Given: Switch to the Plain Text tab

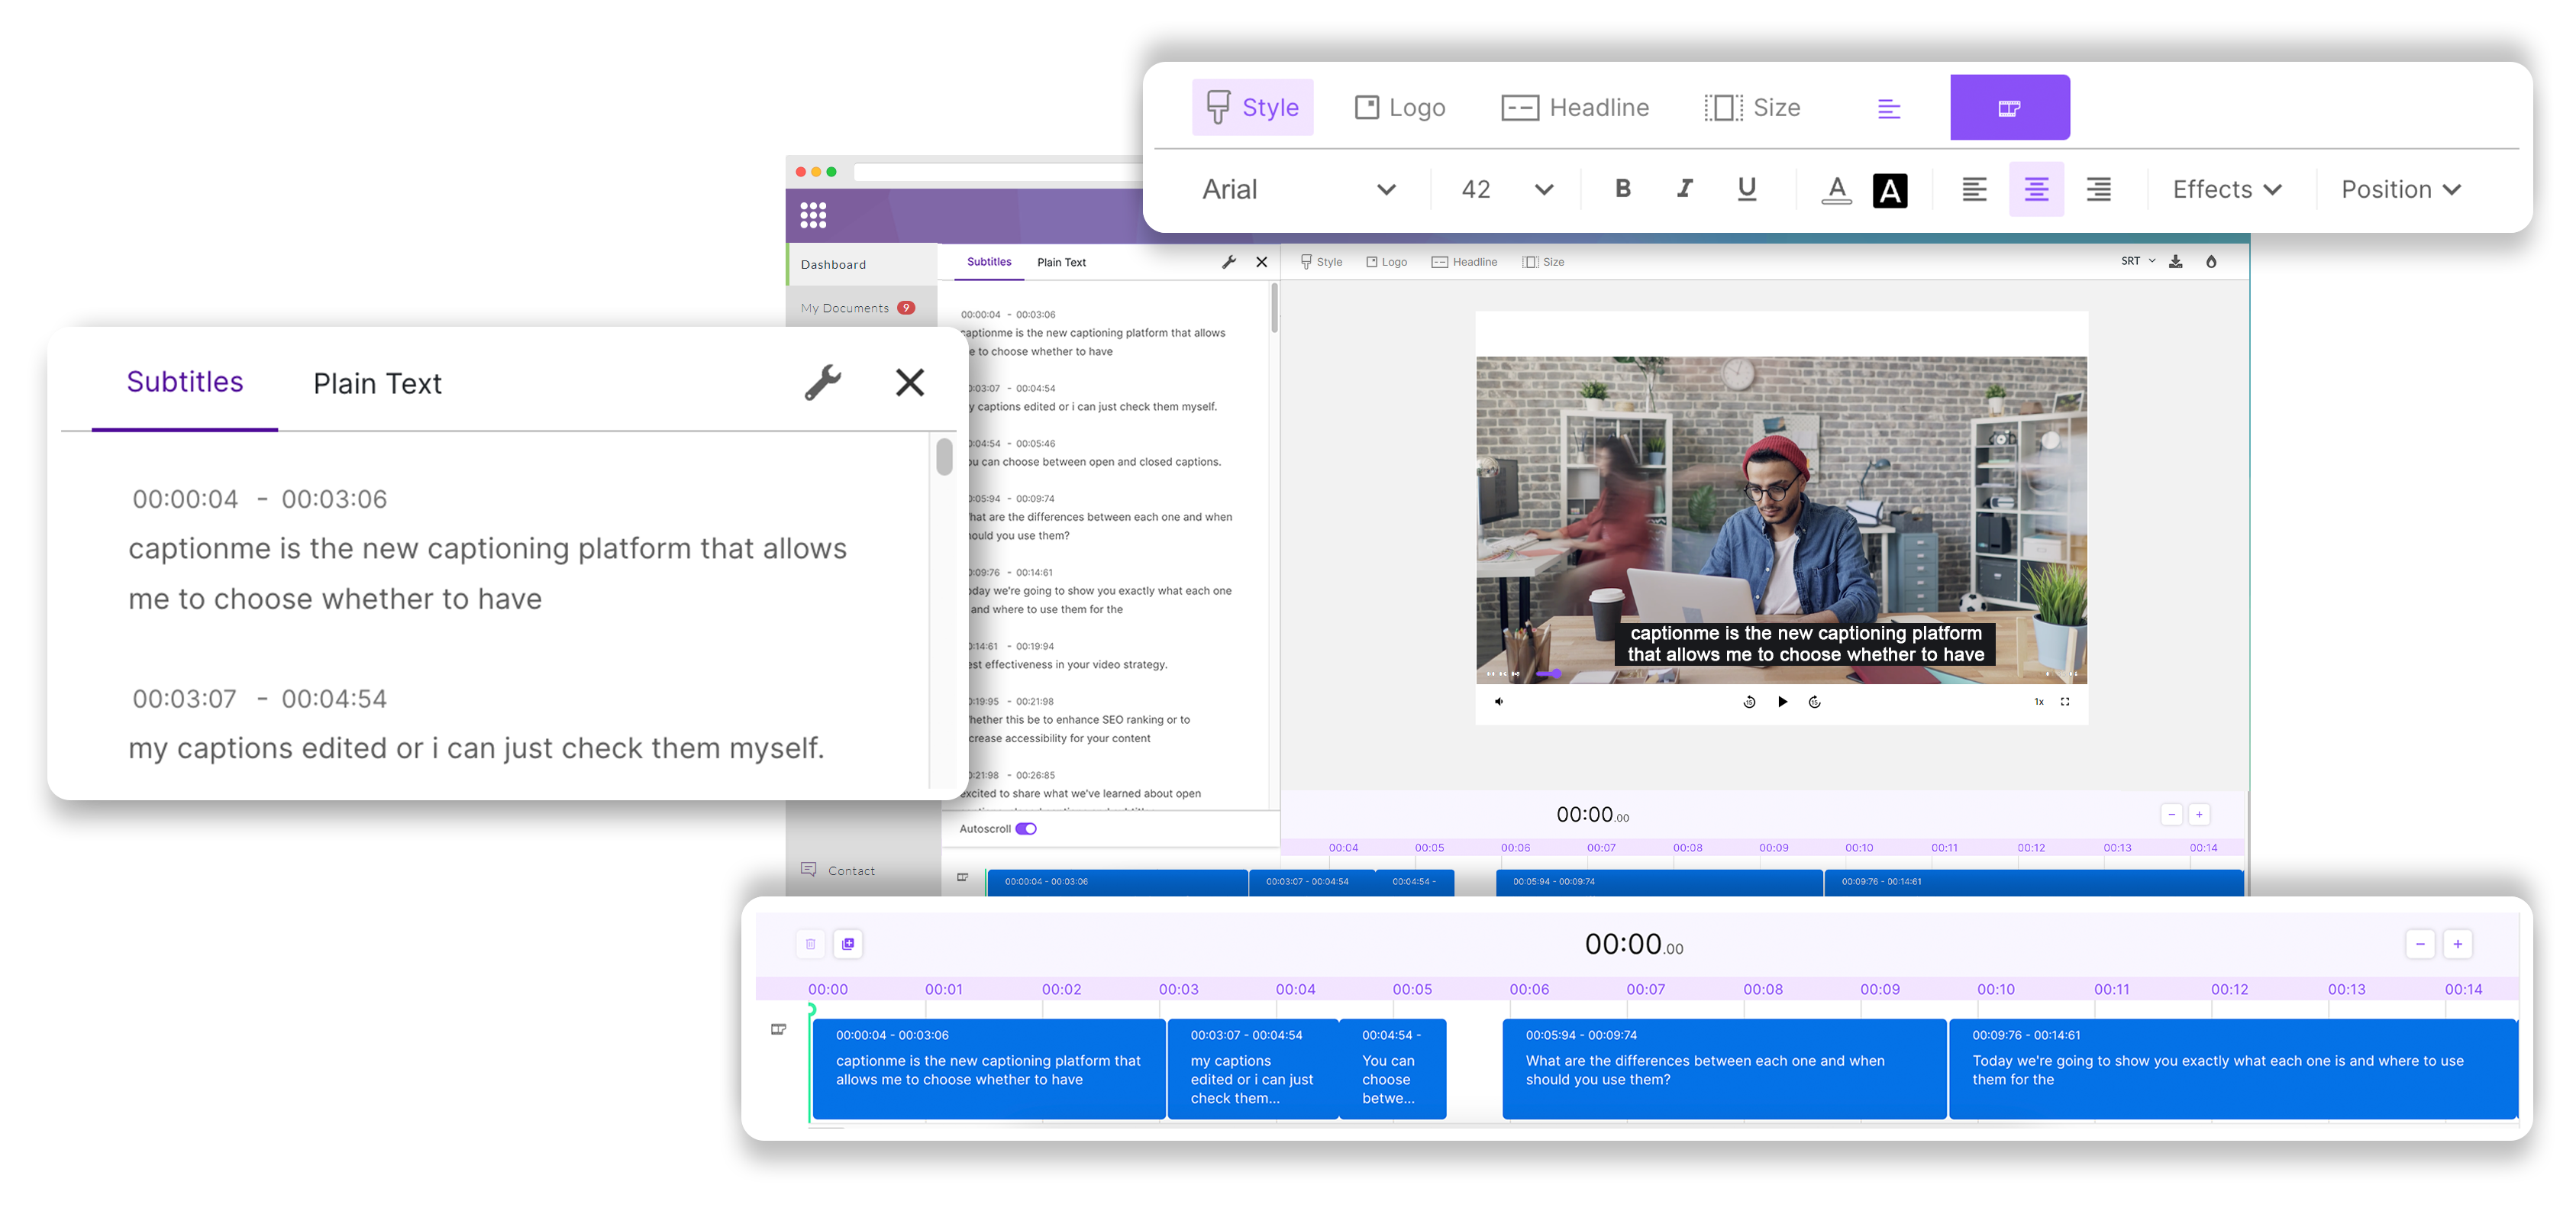Looking at the screenshot, I should 377,383.
